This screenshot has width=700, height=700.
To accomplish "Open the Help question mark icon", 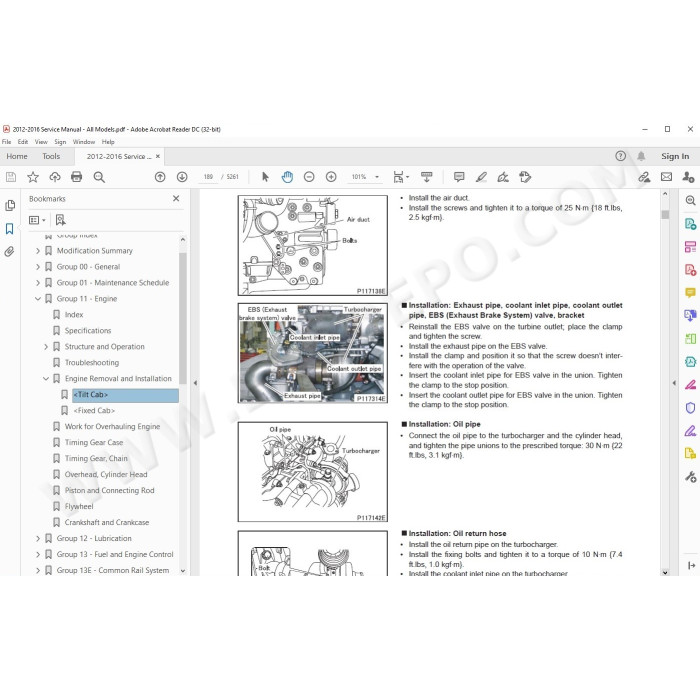I will [x=621, y=156].
